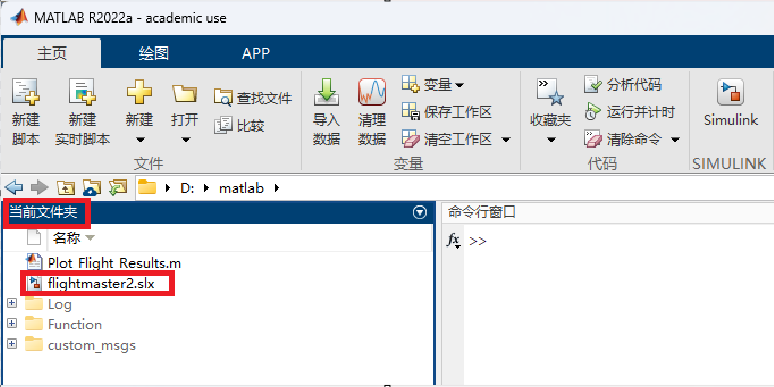Click 保存工作区 (Save Workspace)
The height and width of the screenshot is (387, 774).
[x=446, y=112]
